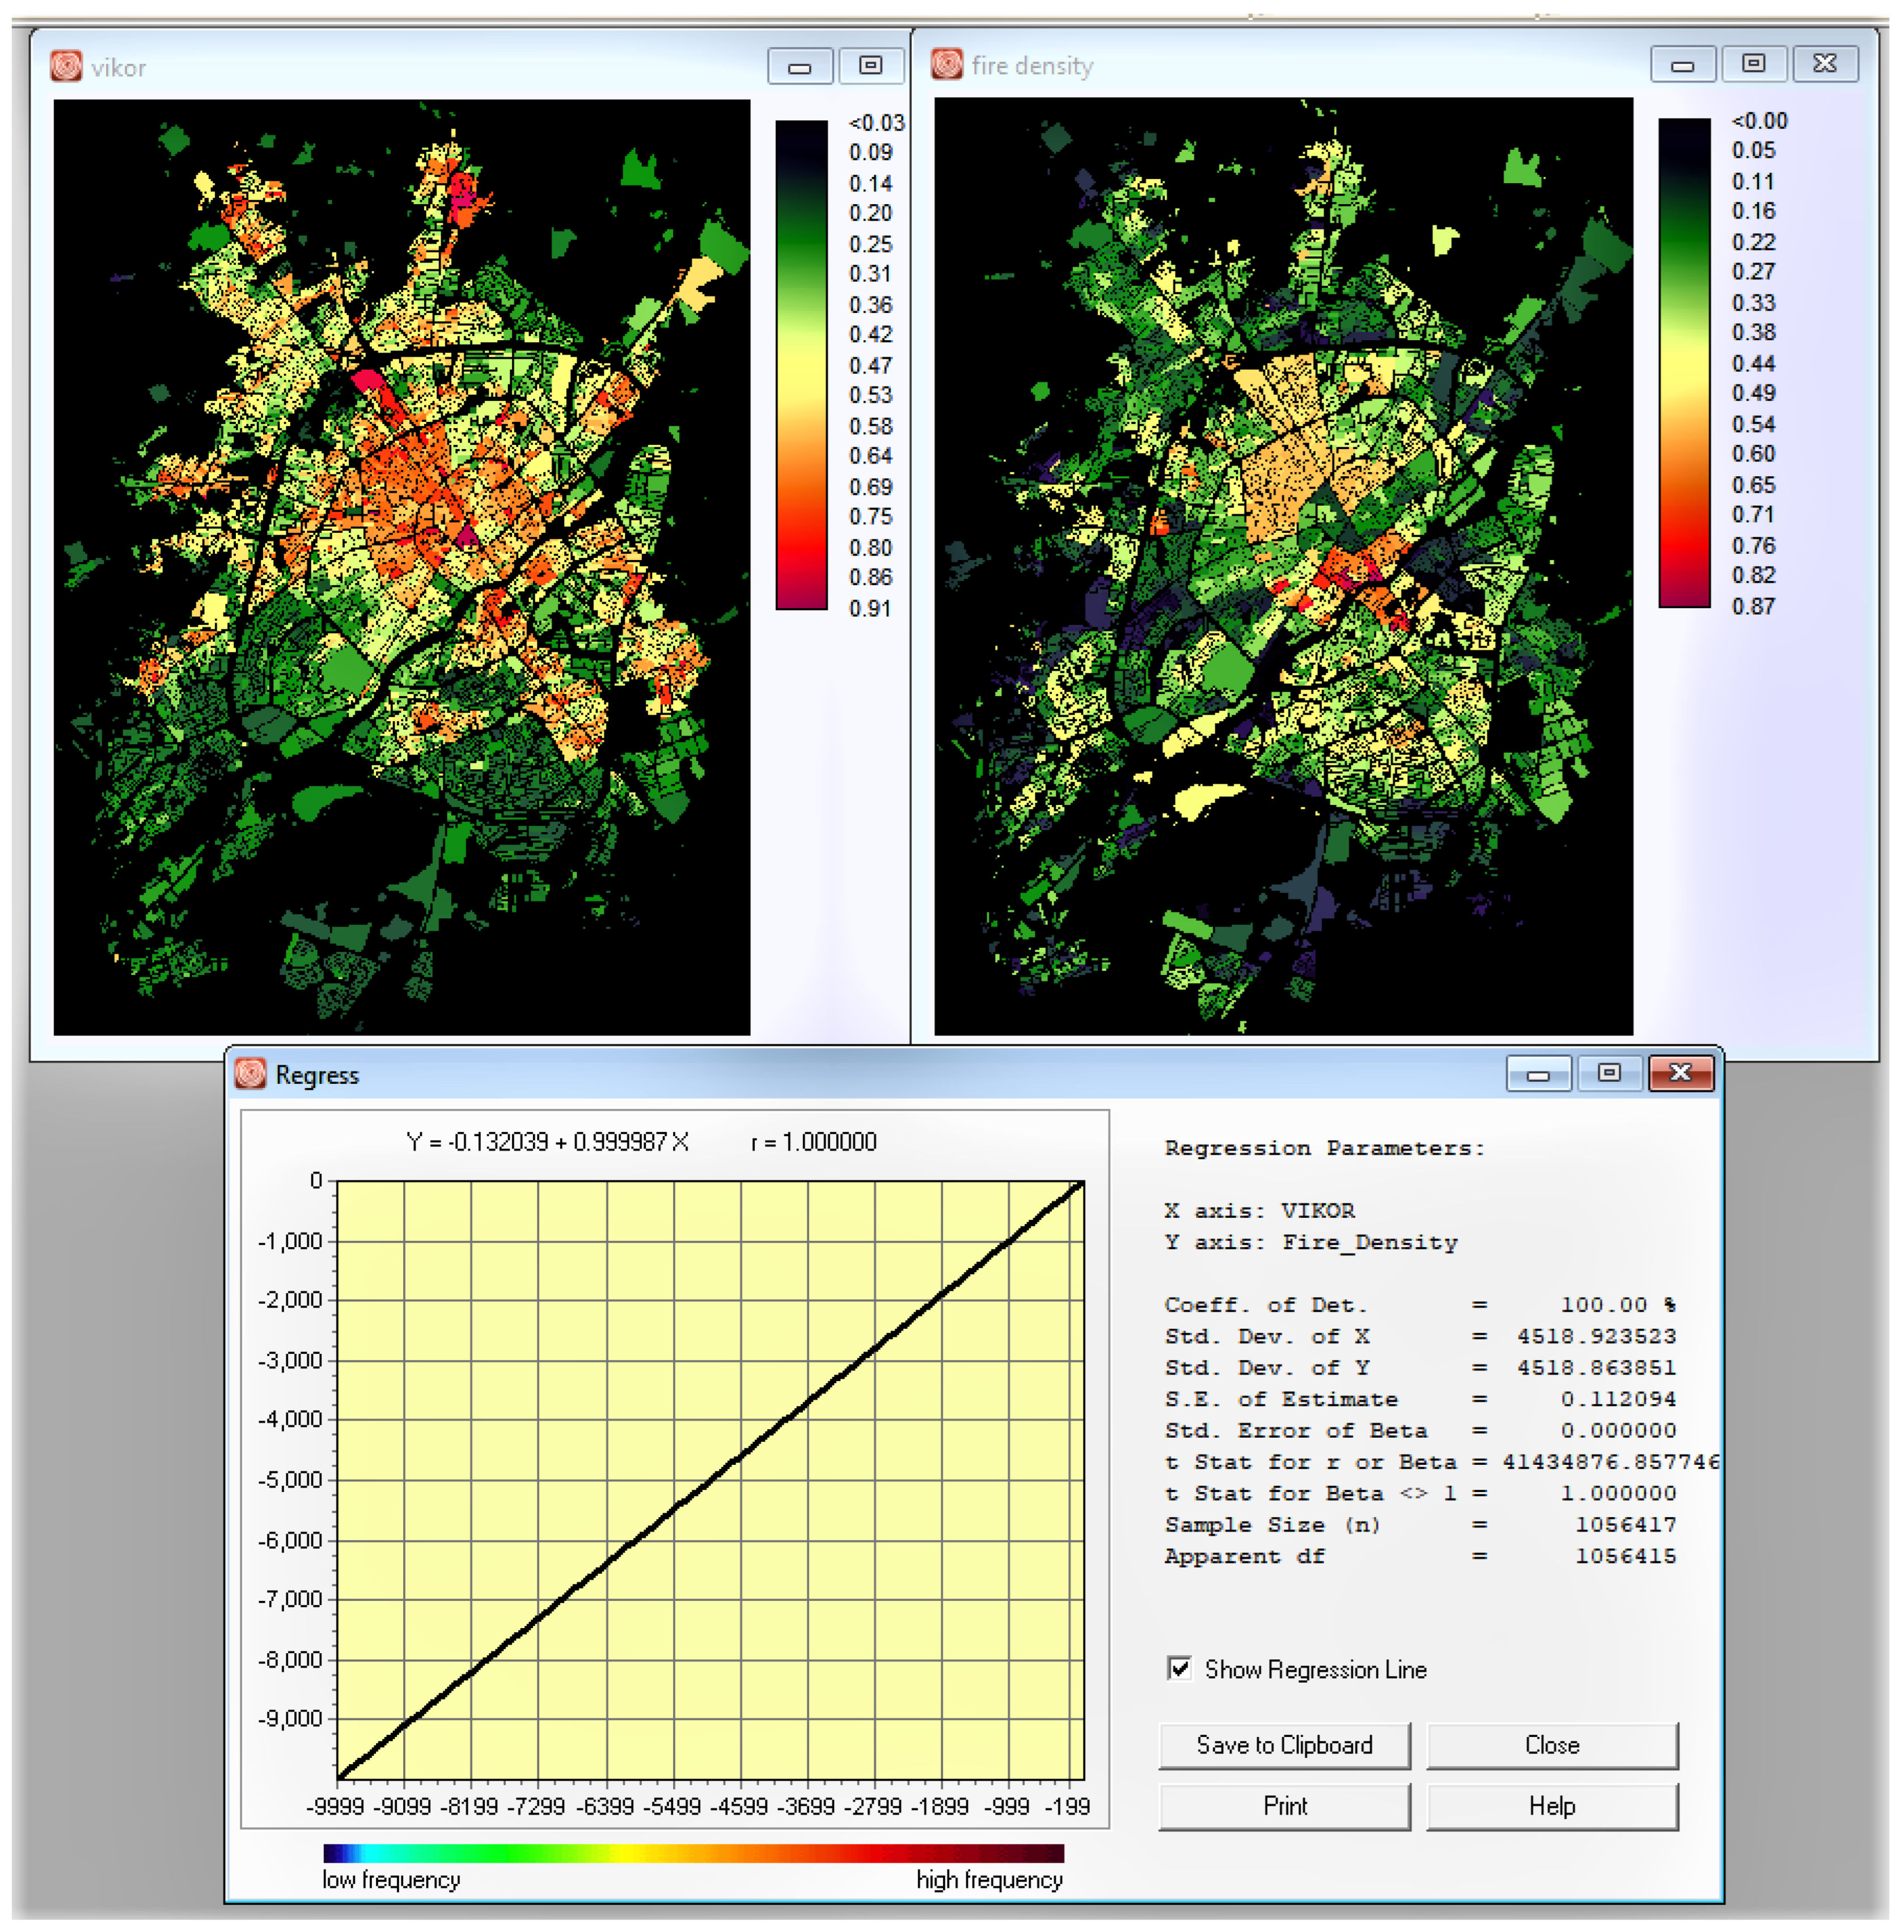Click the vikor window title icon

point(66,67)
